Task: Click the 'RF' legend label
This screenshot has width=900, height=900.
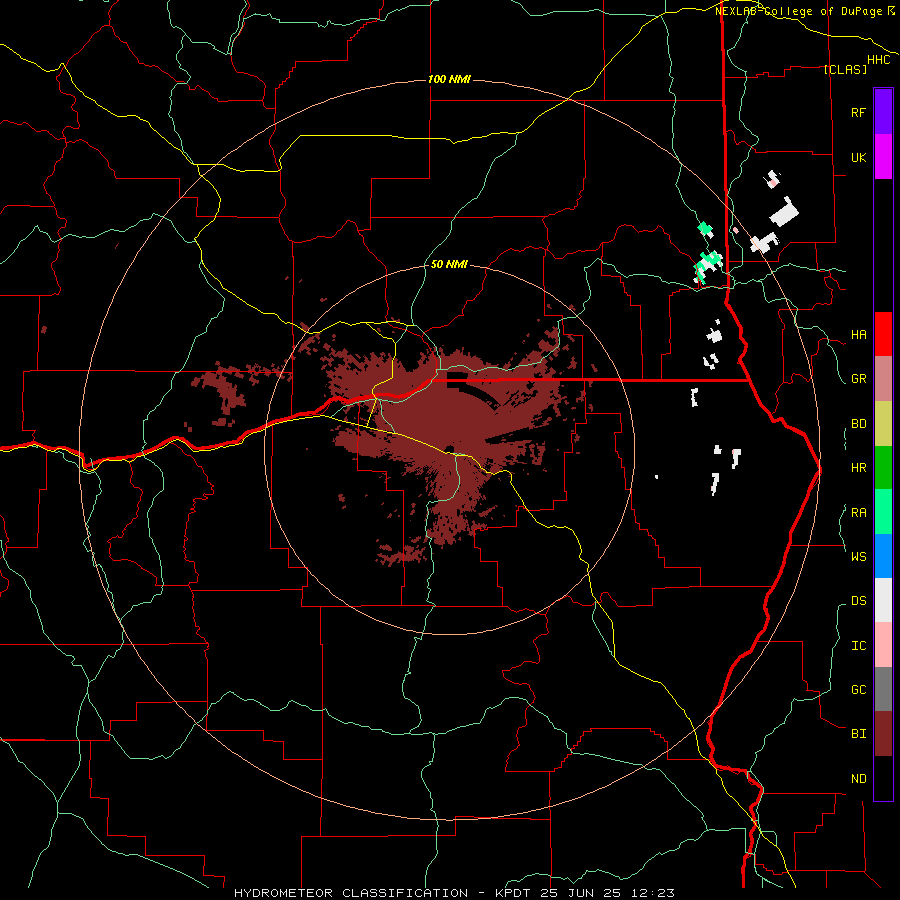Action: (x=858, y=112)
